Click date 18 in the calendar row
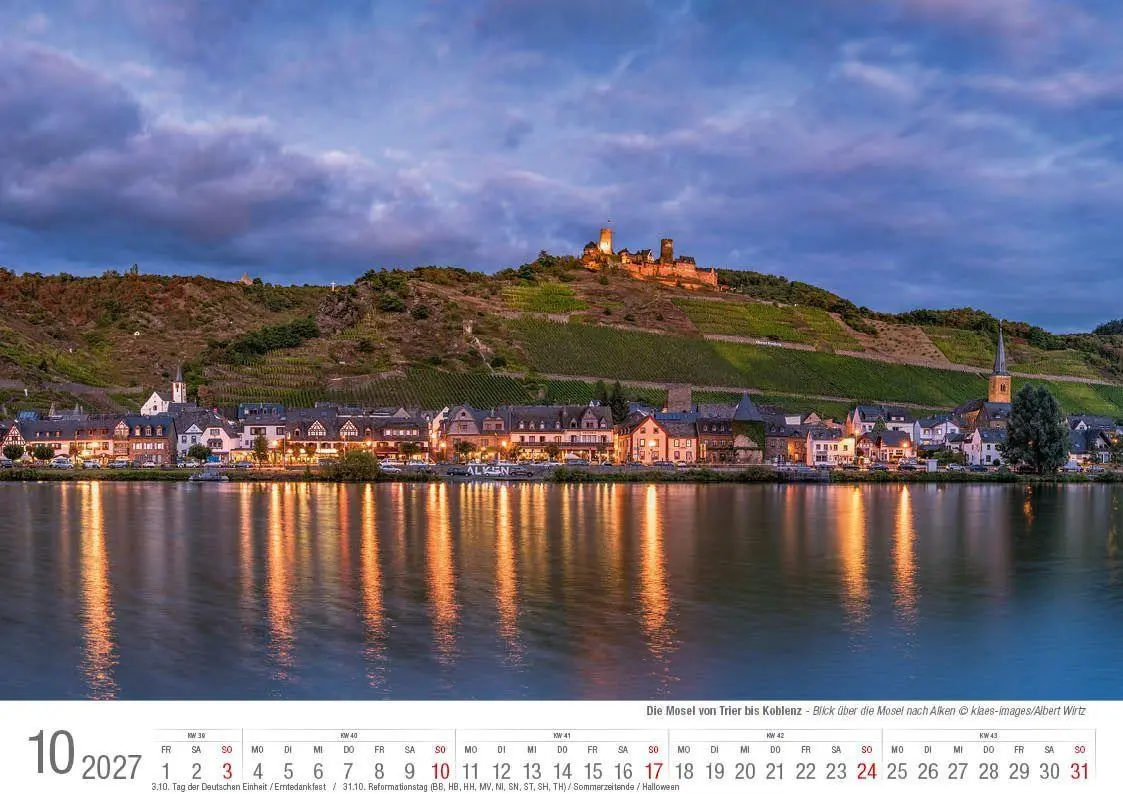Viewport: 1123px width, 794px height. pyautogui.click(x=684, y=770)
